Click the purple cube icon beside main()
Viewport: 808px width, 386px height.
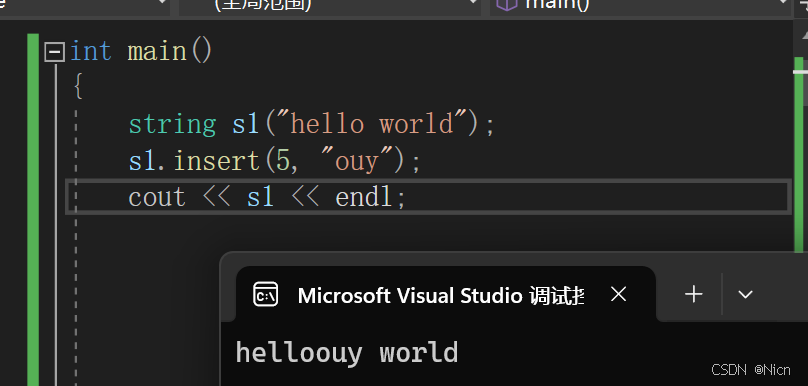(506, 4)
